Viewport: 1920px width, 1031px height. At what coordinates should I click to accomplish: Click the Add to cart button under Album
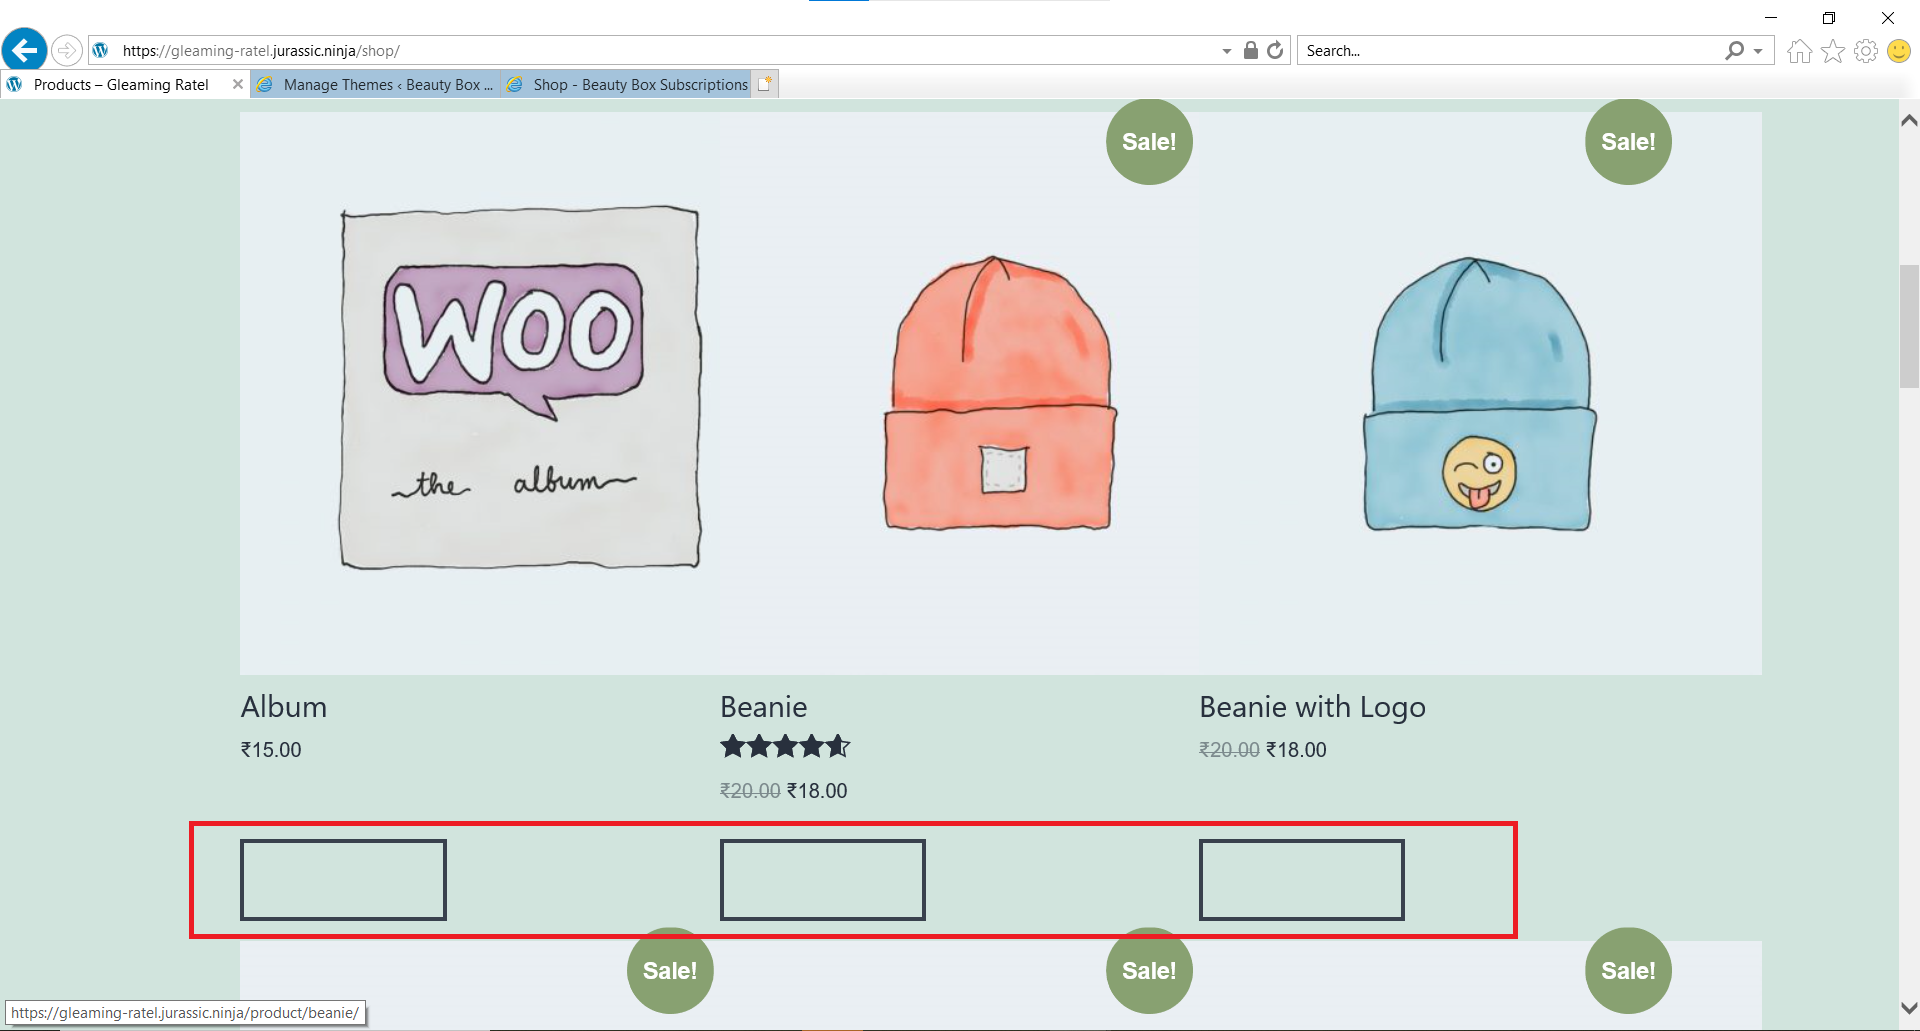pyautogui.click(x=343, y=880)
